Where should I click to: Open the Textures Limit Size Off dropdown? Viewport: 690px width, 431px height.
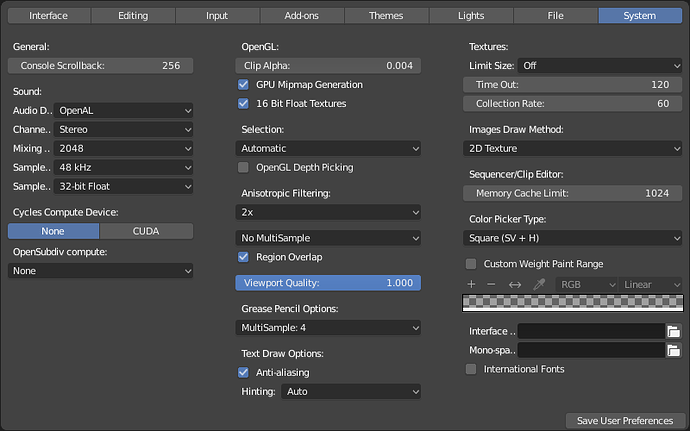(x=600, y=66)
